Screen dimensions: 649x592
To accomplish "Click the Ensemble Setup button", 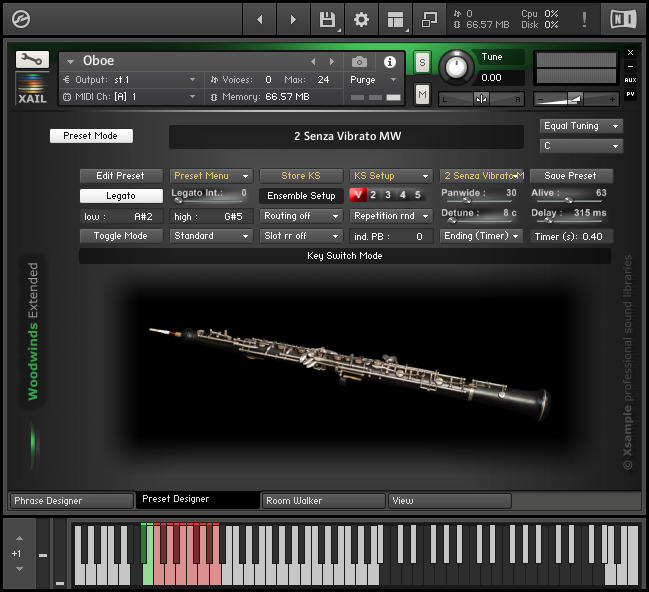I will click(301, 196).
